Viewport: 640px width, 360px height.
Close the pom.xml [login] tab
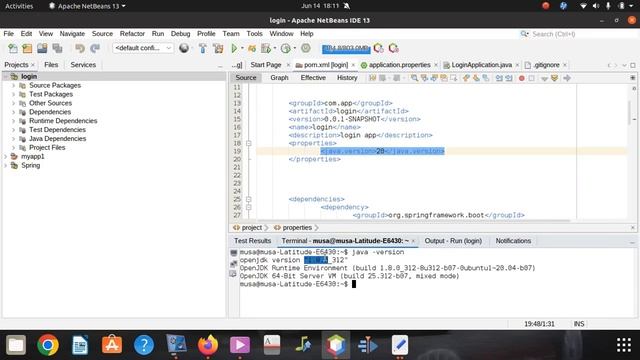tap(353, 65)
